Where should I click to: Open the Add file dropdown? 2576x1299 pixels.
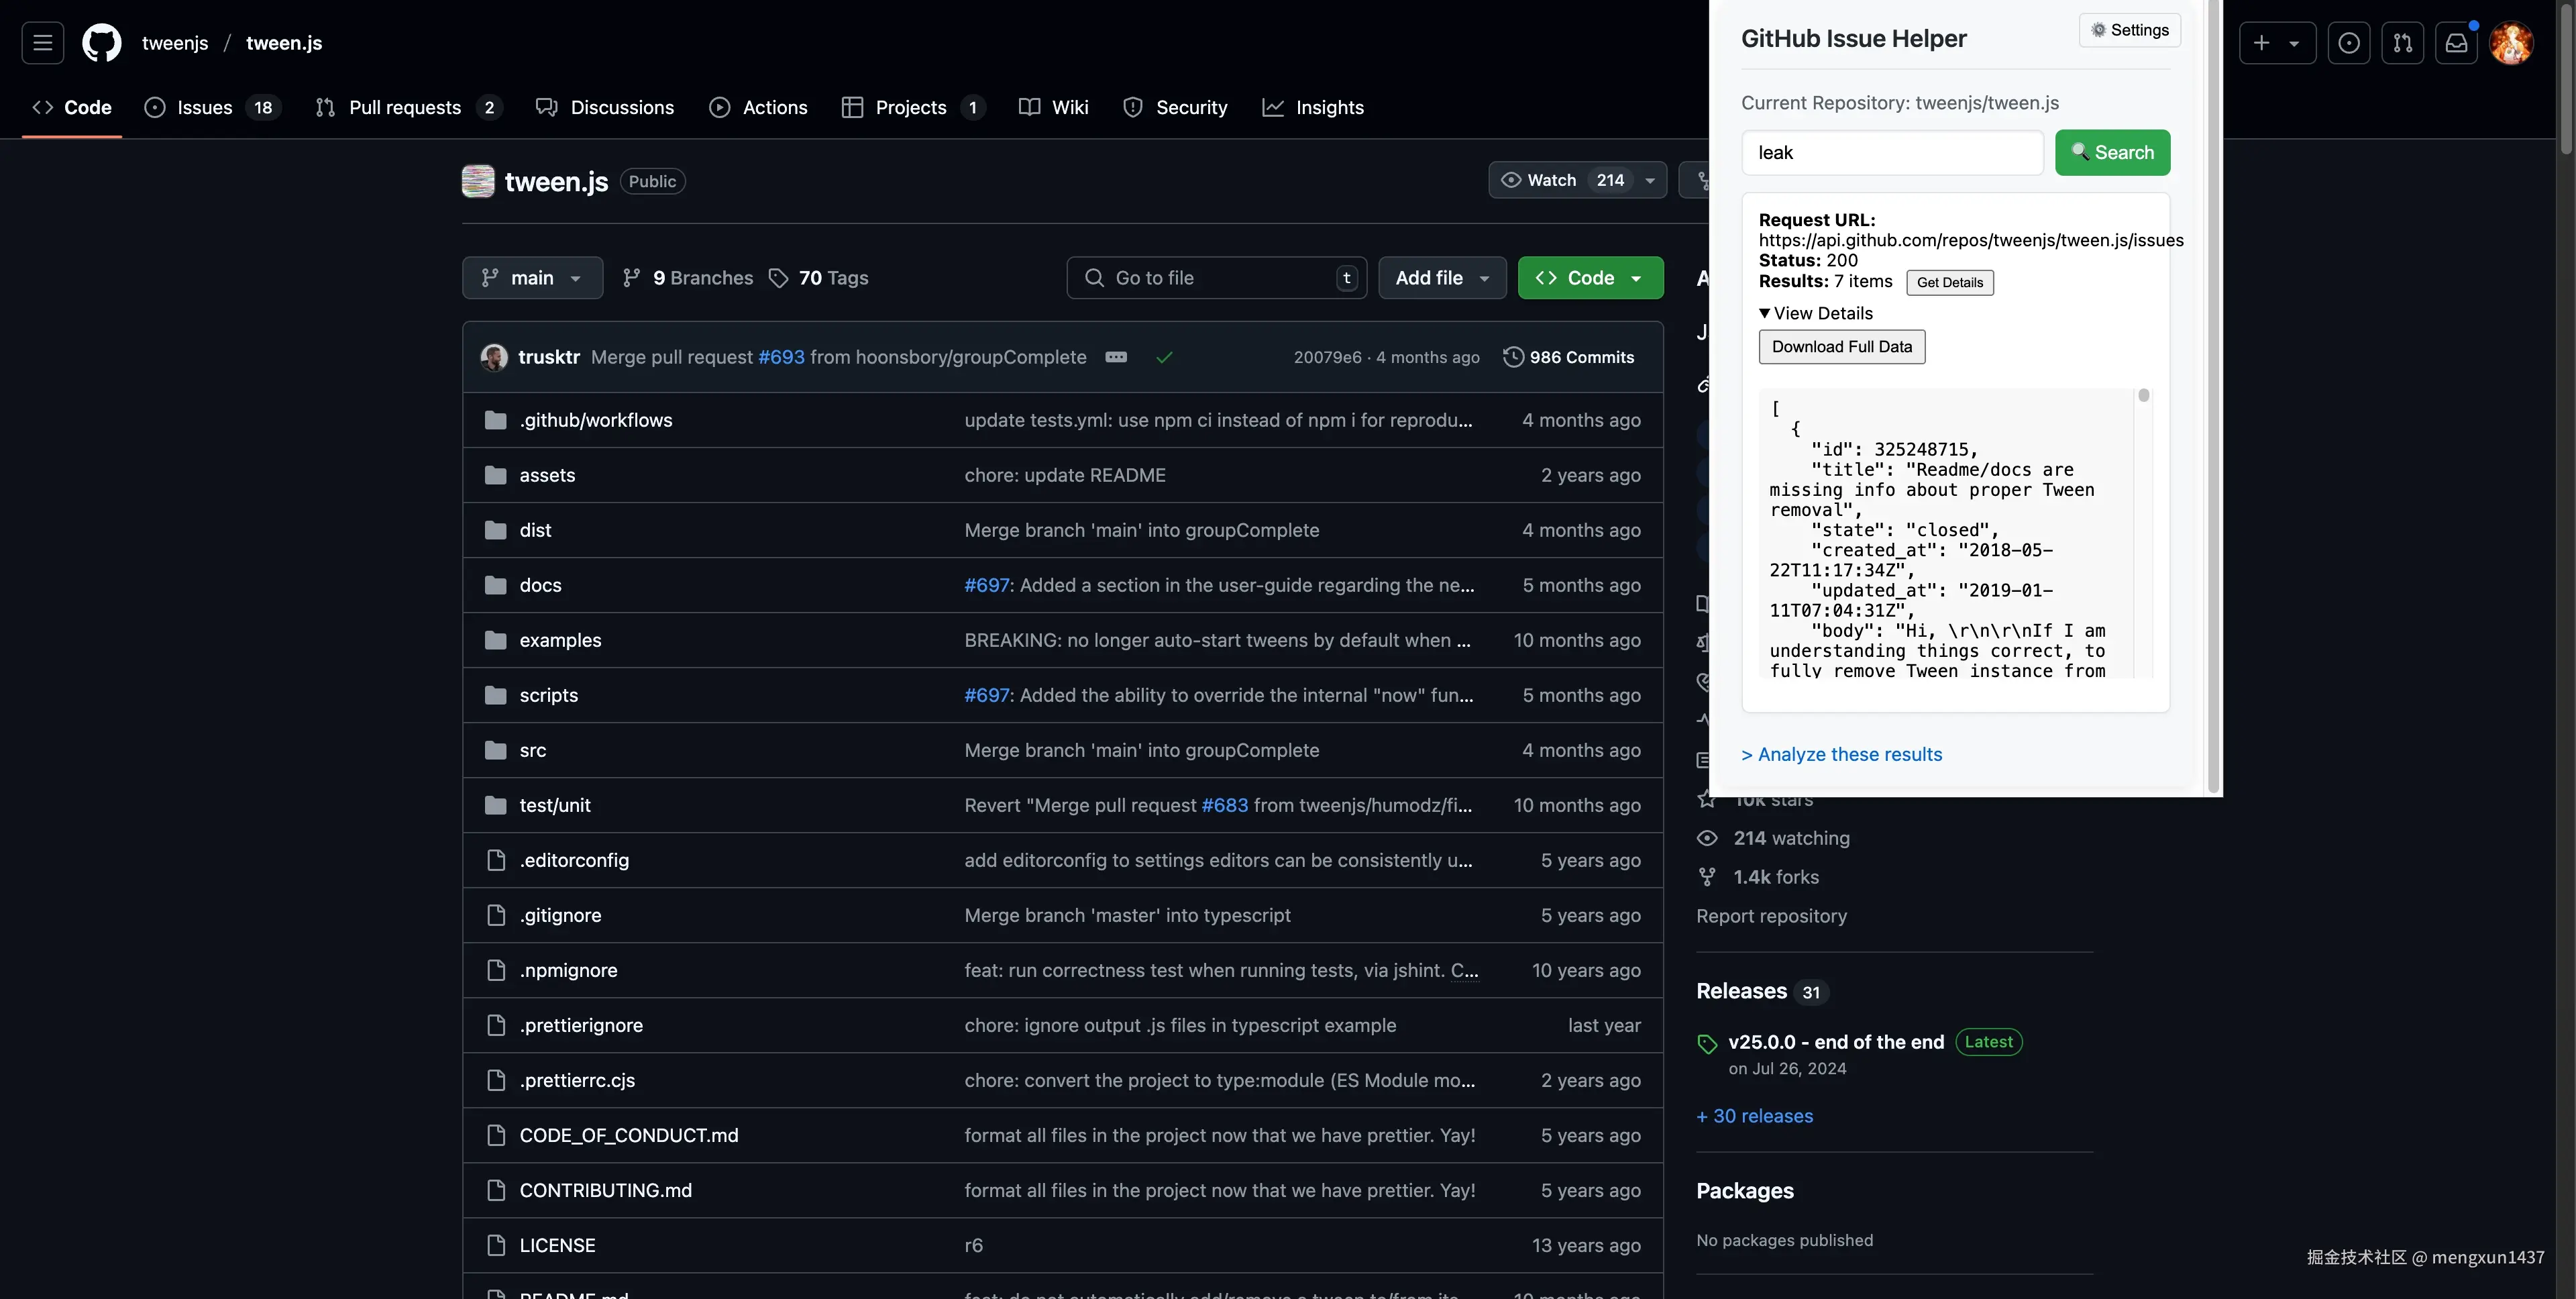tap(1442, 278)
